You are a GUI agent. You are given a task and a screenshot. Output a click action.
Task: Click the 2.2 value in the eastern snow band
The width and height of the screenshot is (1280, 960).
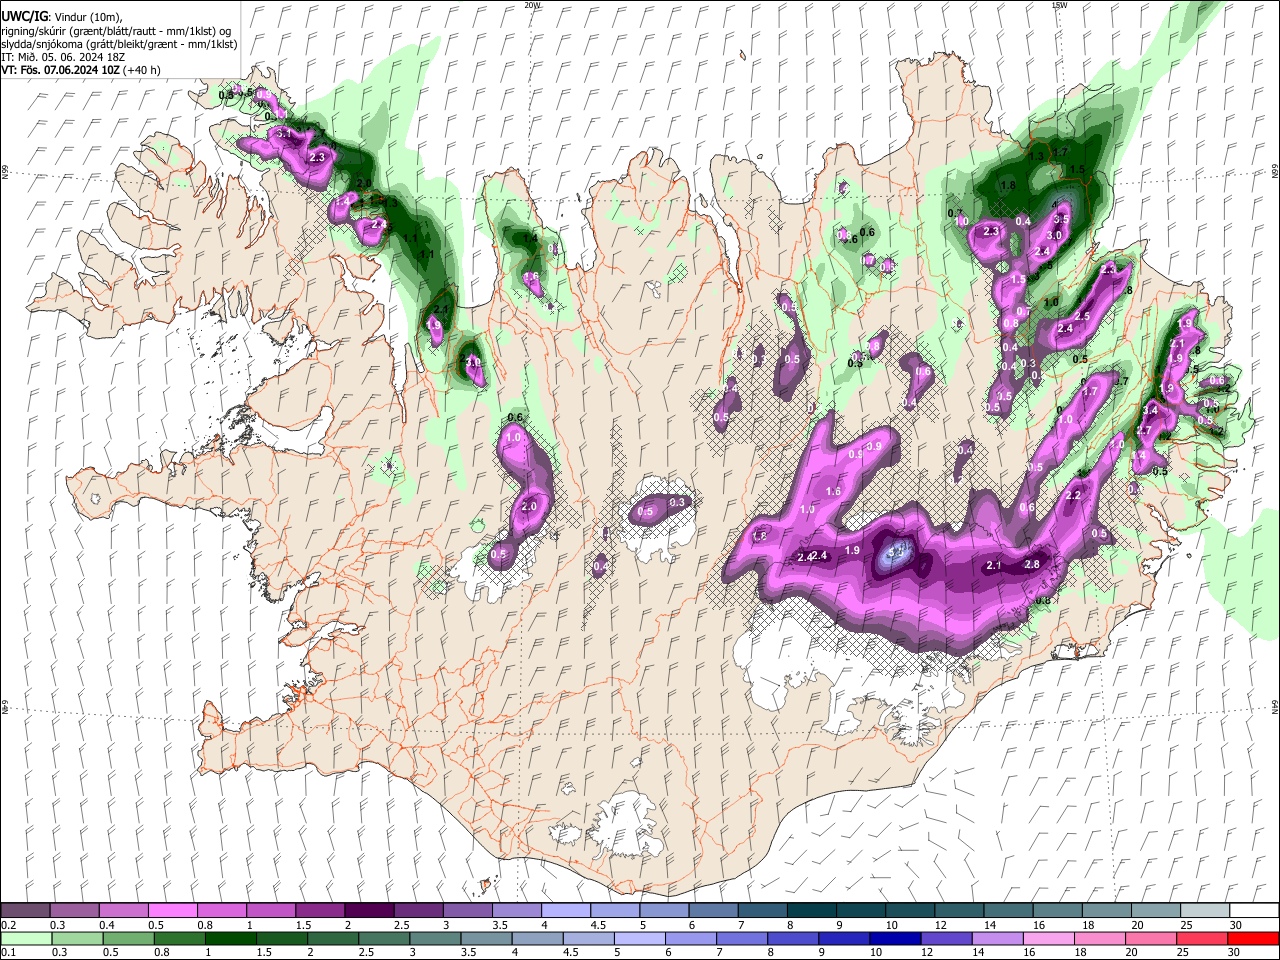click(1074, 496)
